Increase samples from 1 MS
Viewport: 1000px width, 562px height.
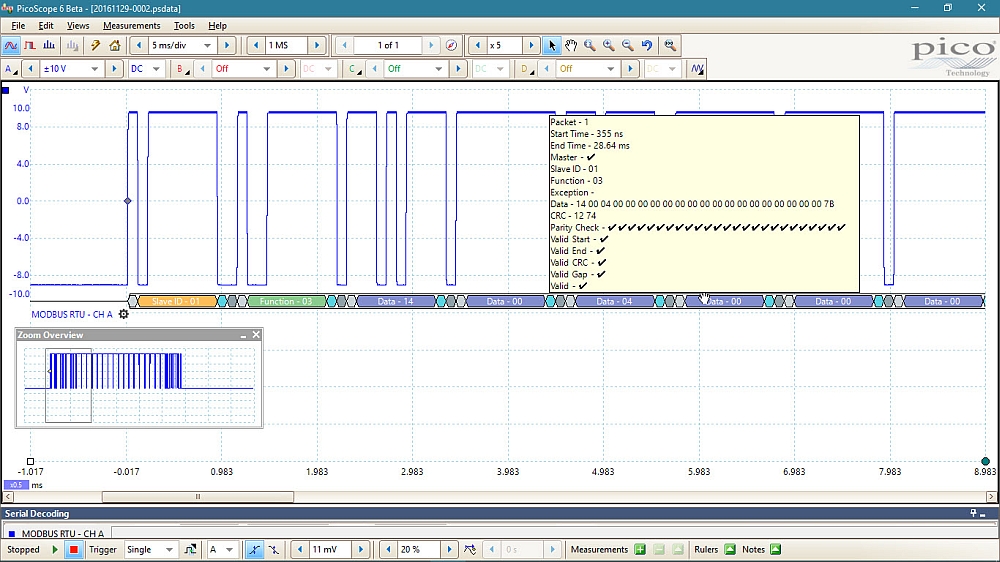point(317,45)
